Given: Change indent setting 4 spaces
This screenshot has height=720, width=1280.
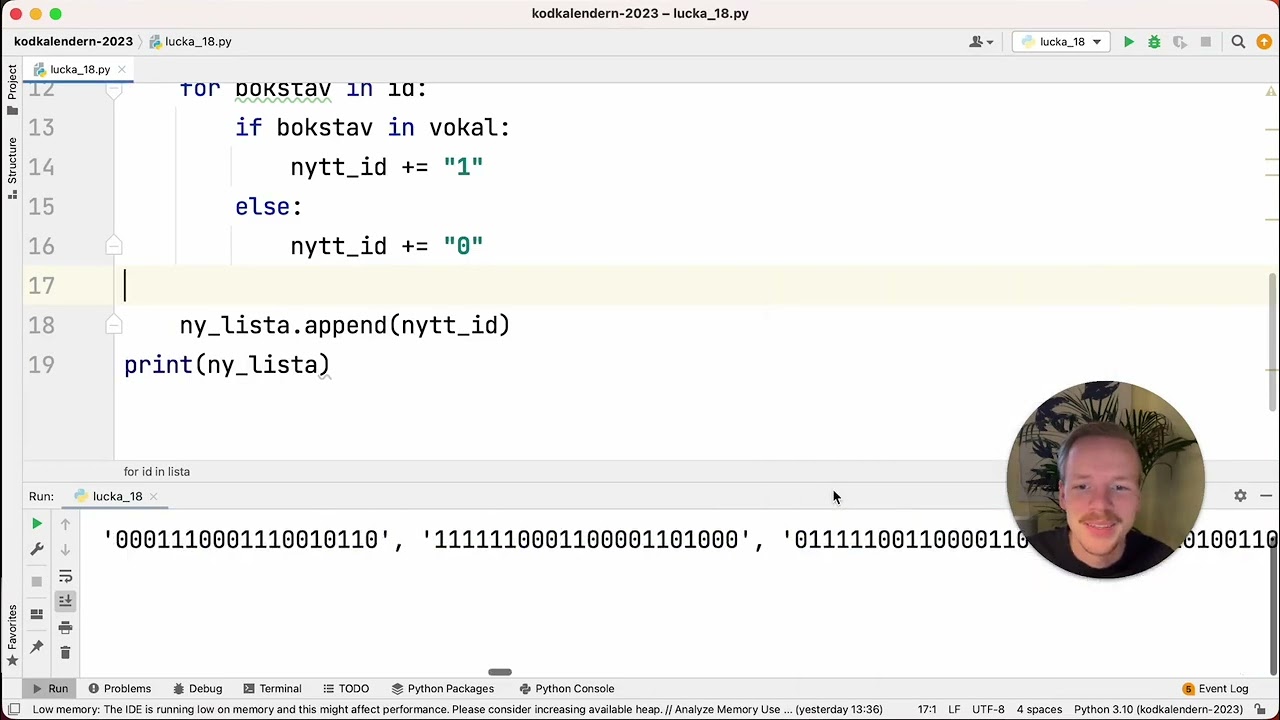Looking at the screenshot, I should (1040, 709).
